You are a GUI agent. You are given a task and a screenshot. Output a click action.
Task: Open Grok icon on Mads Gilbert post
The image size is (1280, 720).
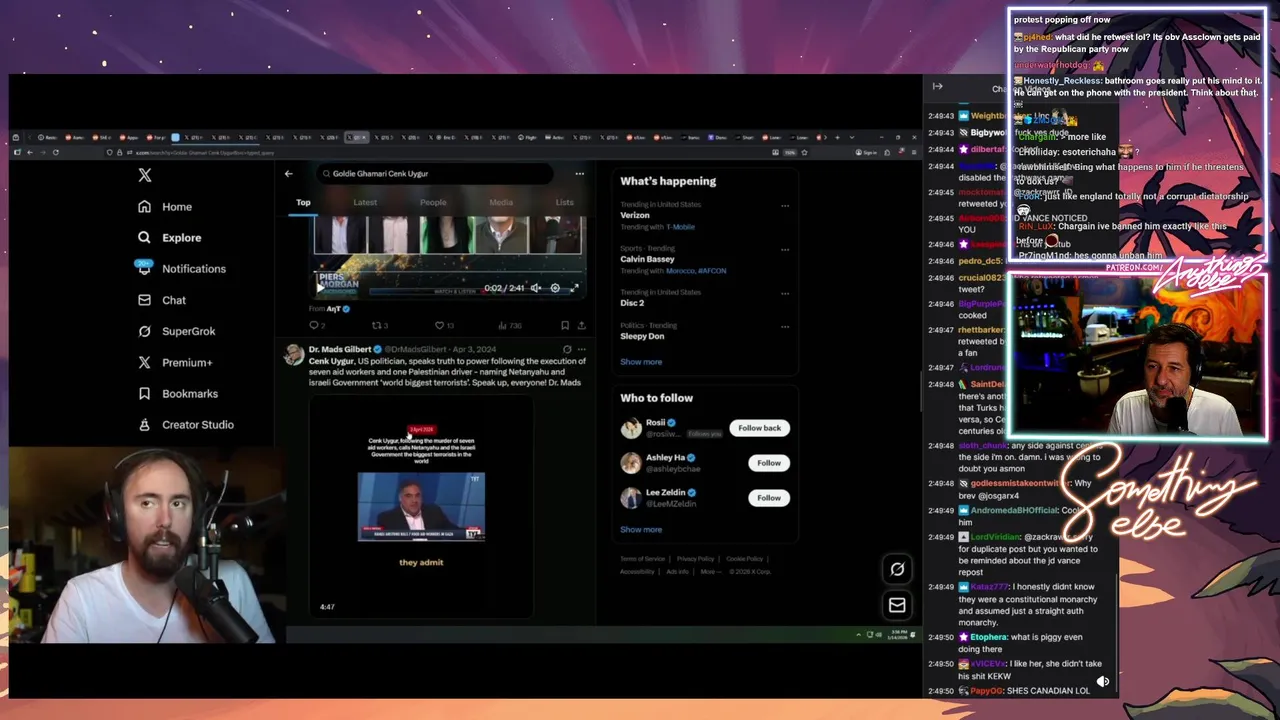(567, 350)
